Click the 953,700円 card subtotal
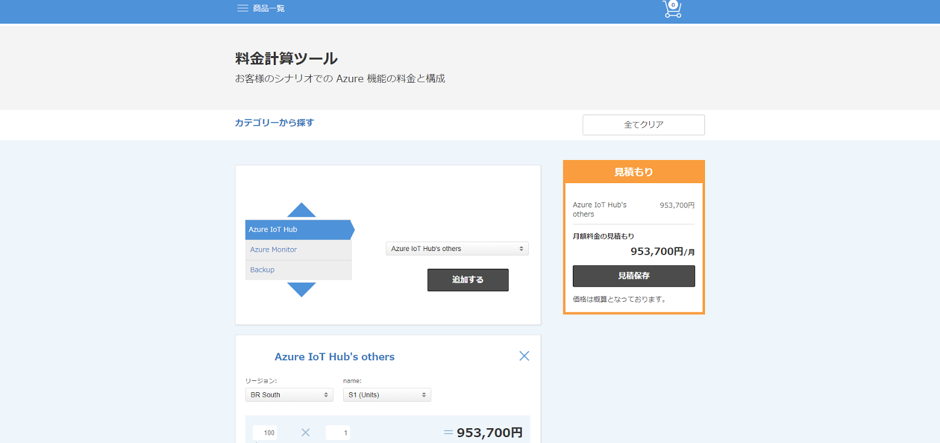The width and height of the screenshot is (940, 443). (x=489, y=433)
